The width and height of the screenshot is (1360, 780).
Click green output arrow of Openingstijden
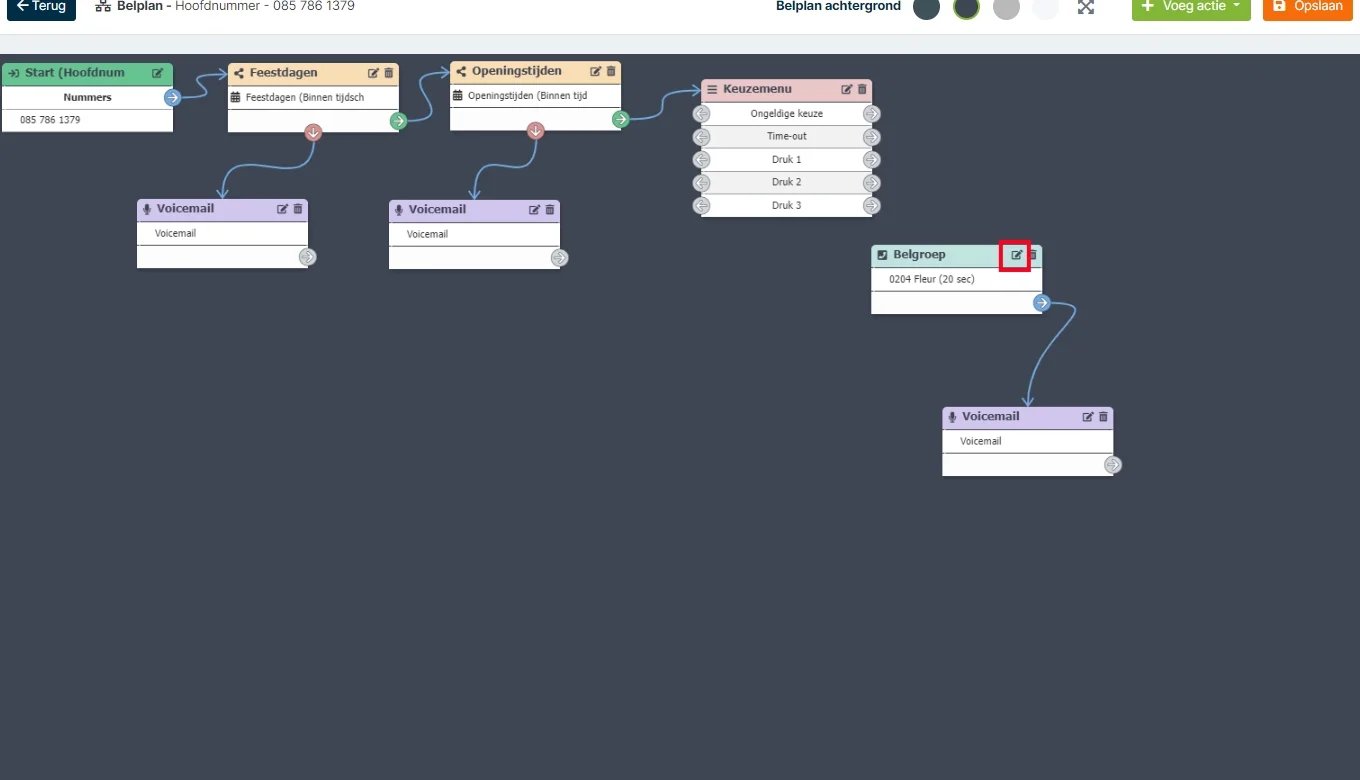tap(621, 119)
